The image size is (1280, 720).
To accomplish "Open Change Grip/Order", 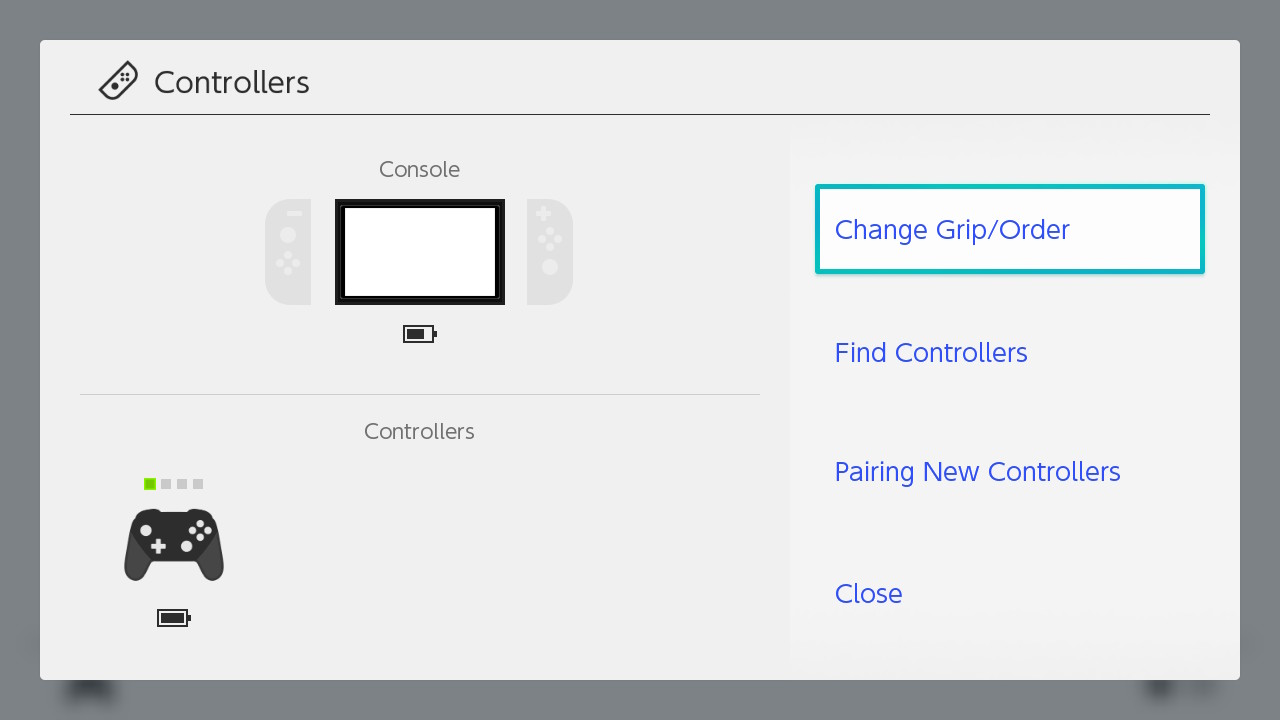I will [1009, 229].
